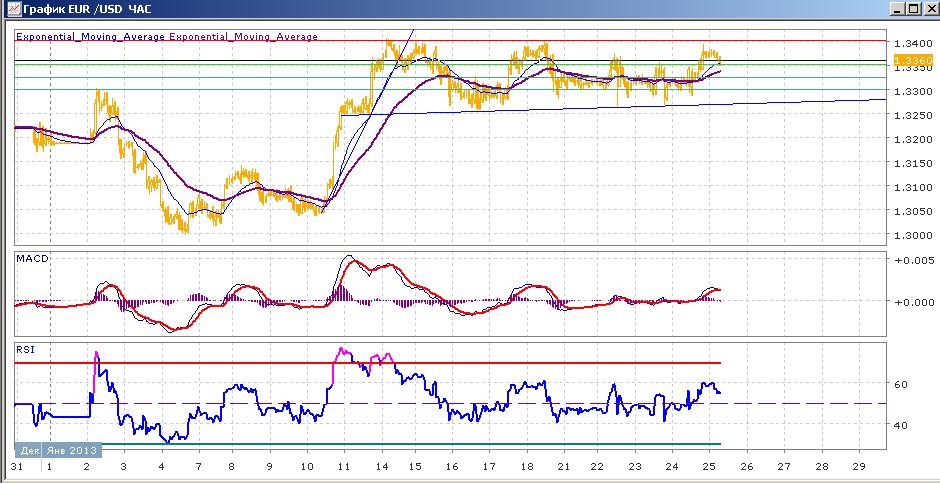The width and height of the screenshot is (940, 483).
Task: Click the 1.3300 price axis label
Action: (x=913, y=92)
